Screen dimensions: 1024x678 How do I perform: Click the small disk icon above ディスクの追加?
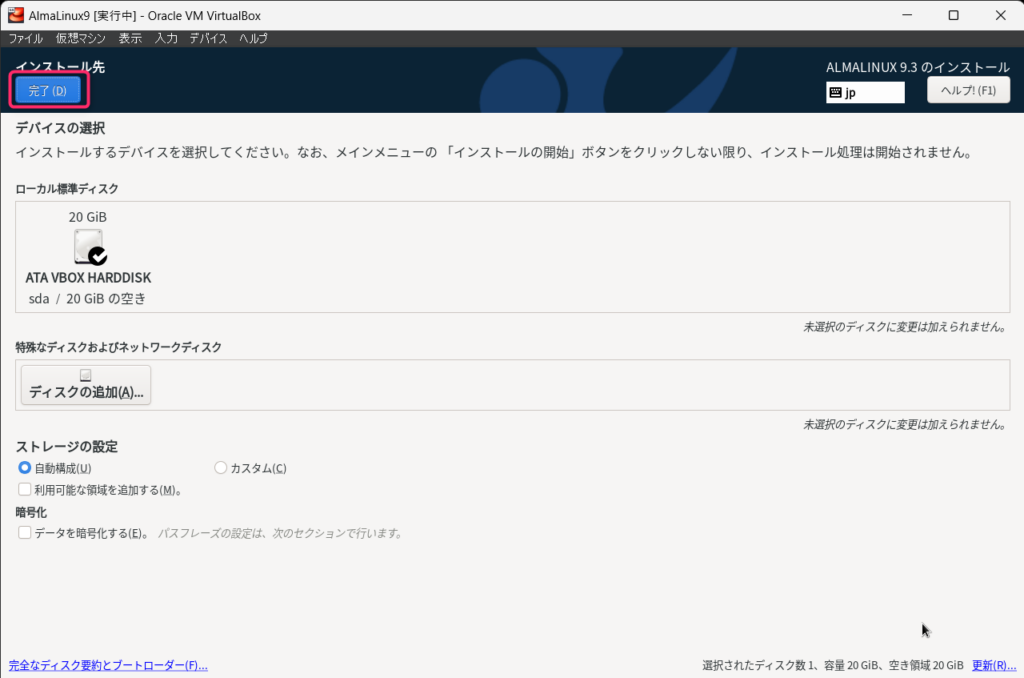[86, 375]
